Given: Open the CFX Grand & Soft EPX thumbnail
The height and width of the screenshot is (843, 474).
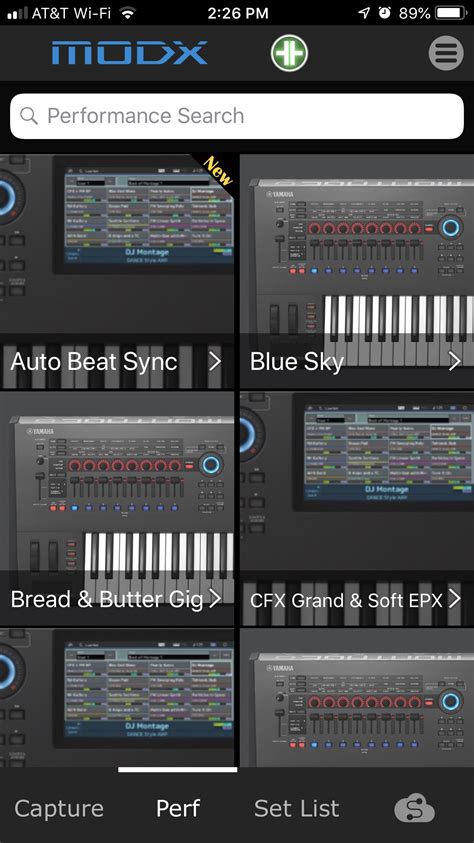Looking at the screenshot, I should [x=357, y=509].
